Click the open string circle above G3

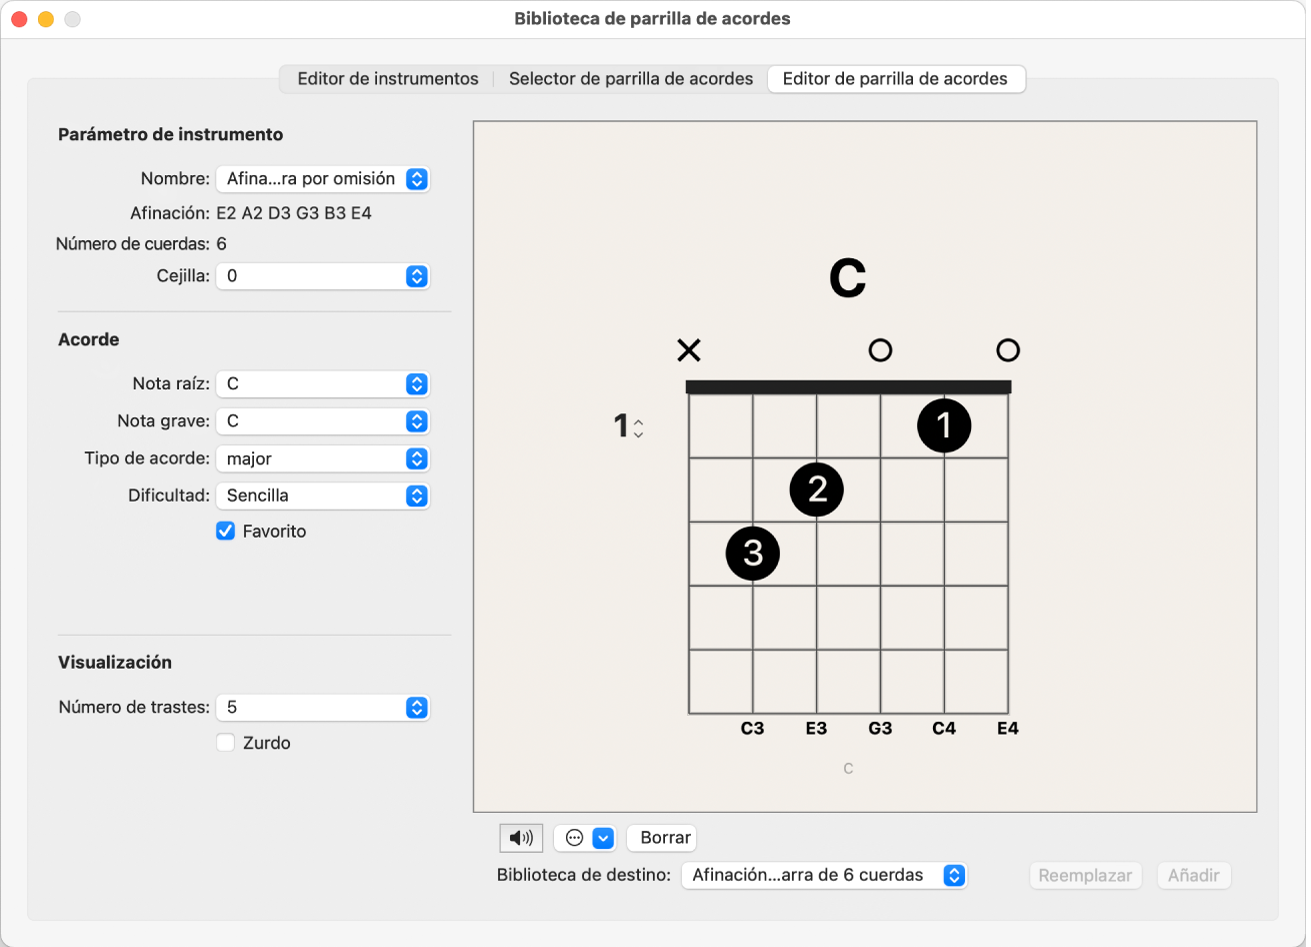pyautogui.click(x=880, y=350)
